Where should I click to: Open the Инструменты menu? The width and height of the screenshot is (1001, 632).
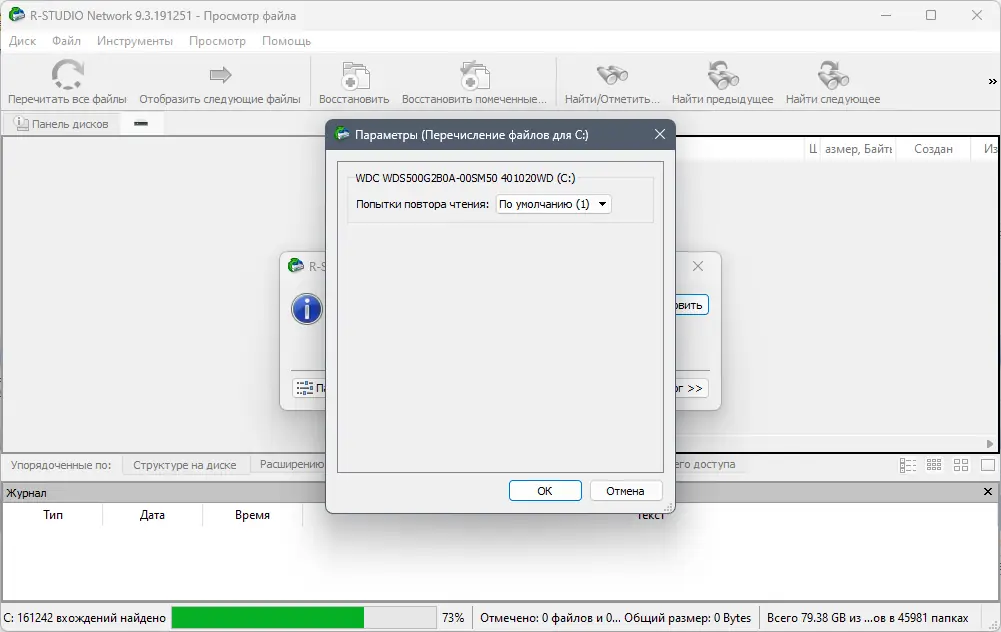pos(135,41)
